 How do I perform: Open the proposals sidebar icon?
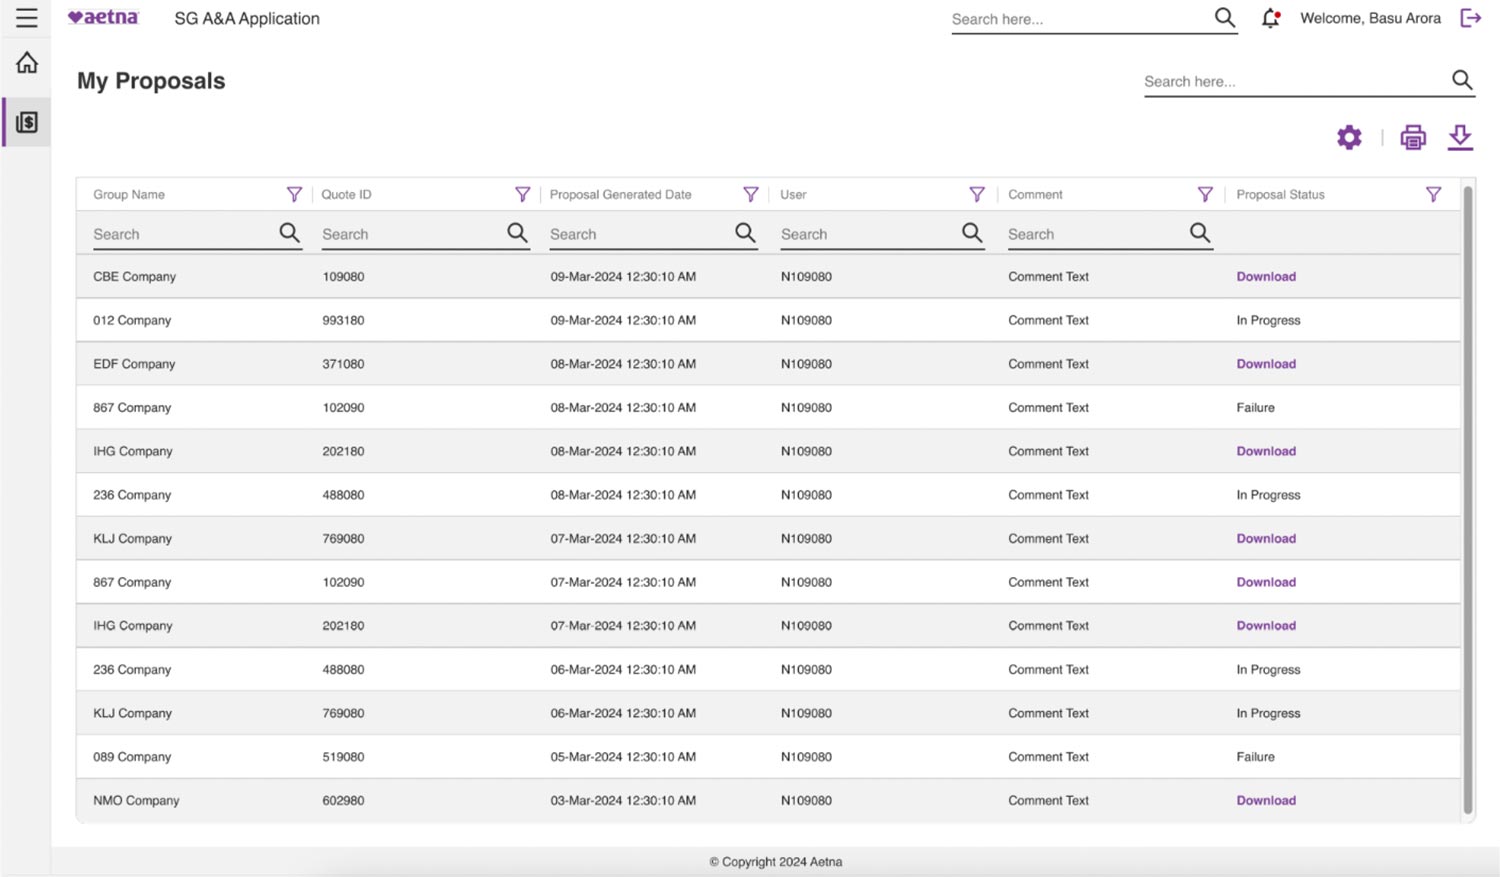pyautogui.click(x=27, y=122)
